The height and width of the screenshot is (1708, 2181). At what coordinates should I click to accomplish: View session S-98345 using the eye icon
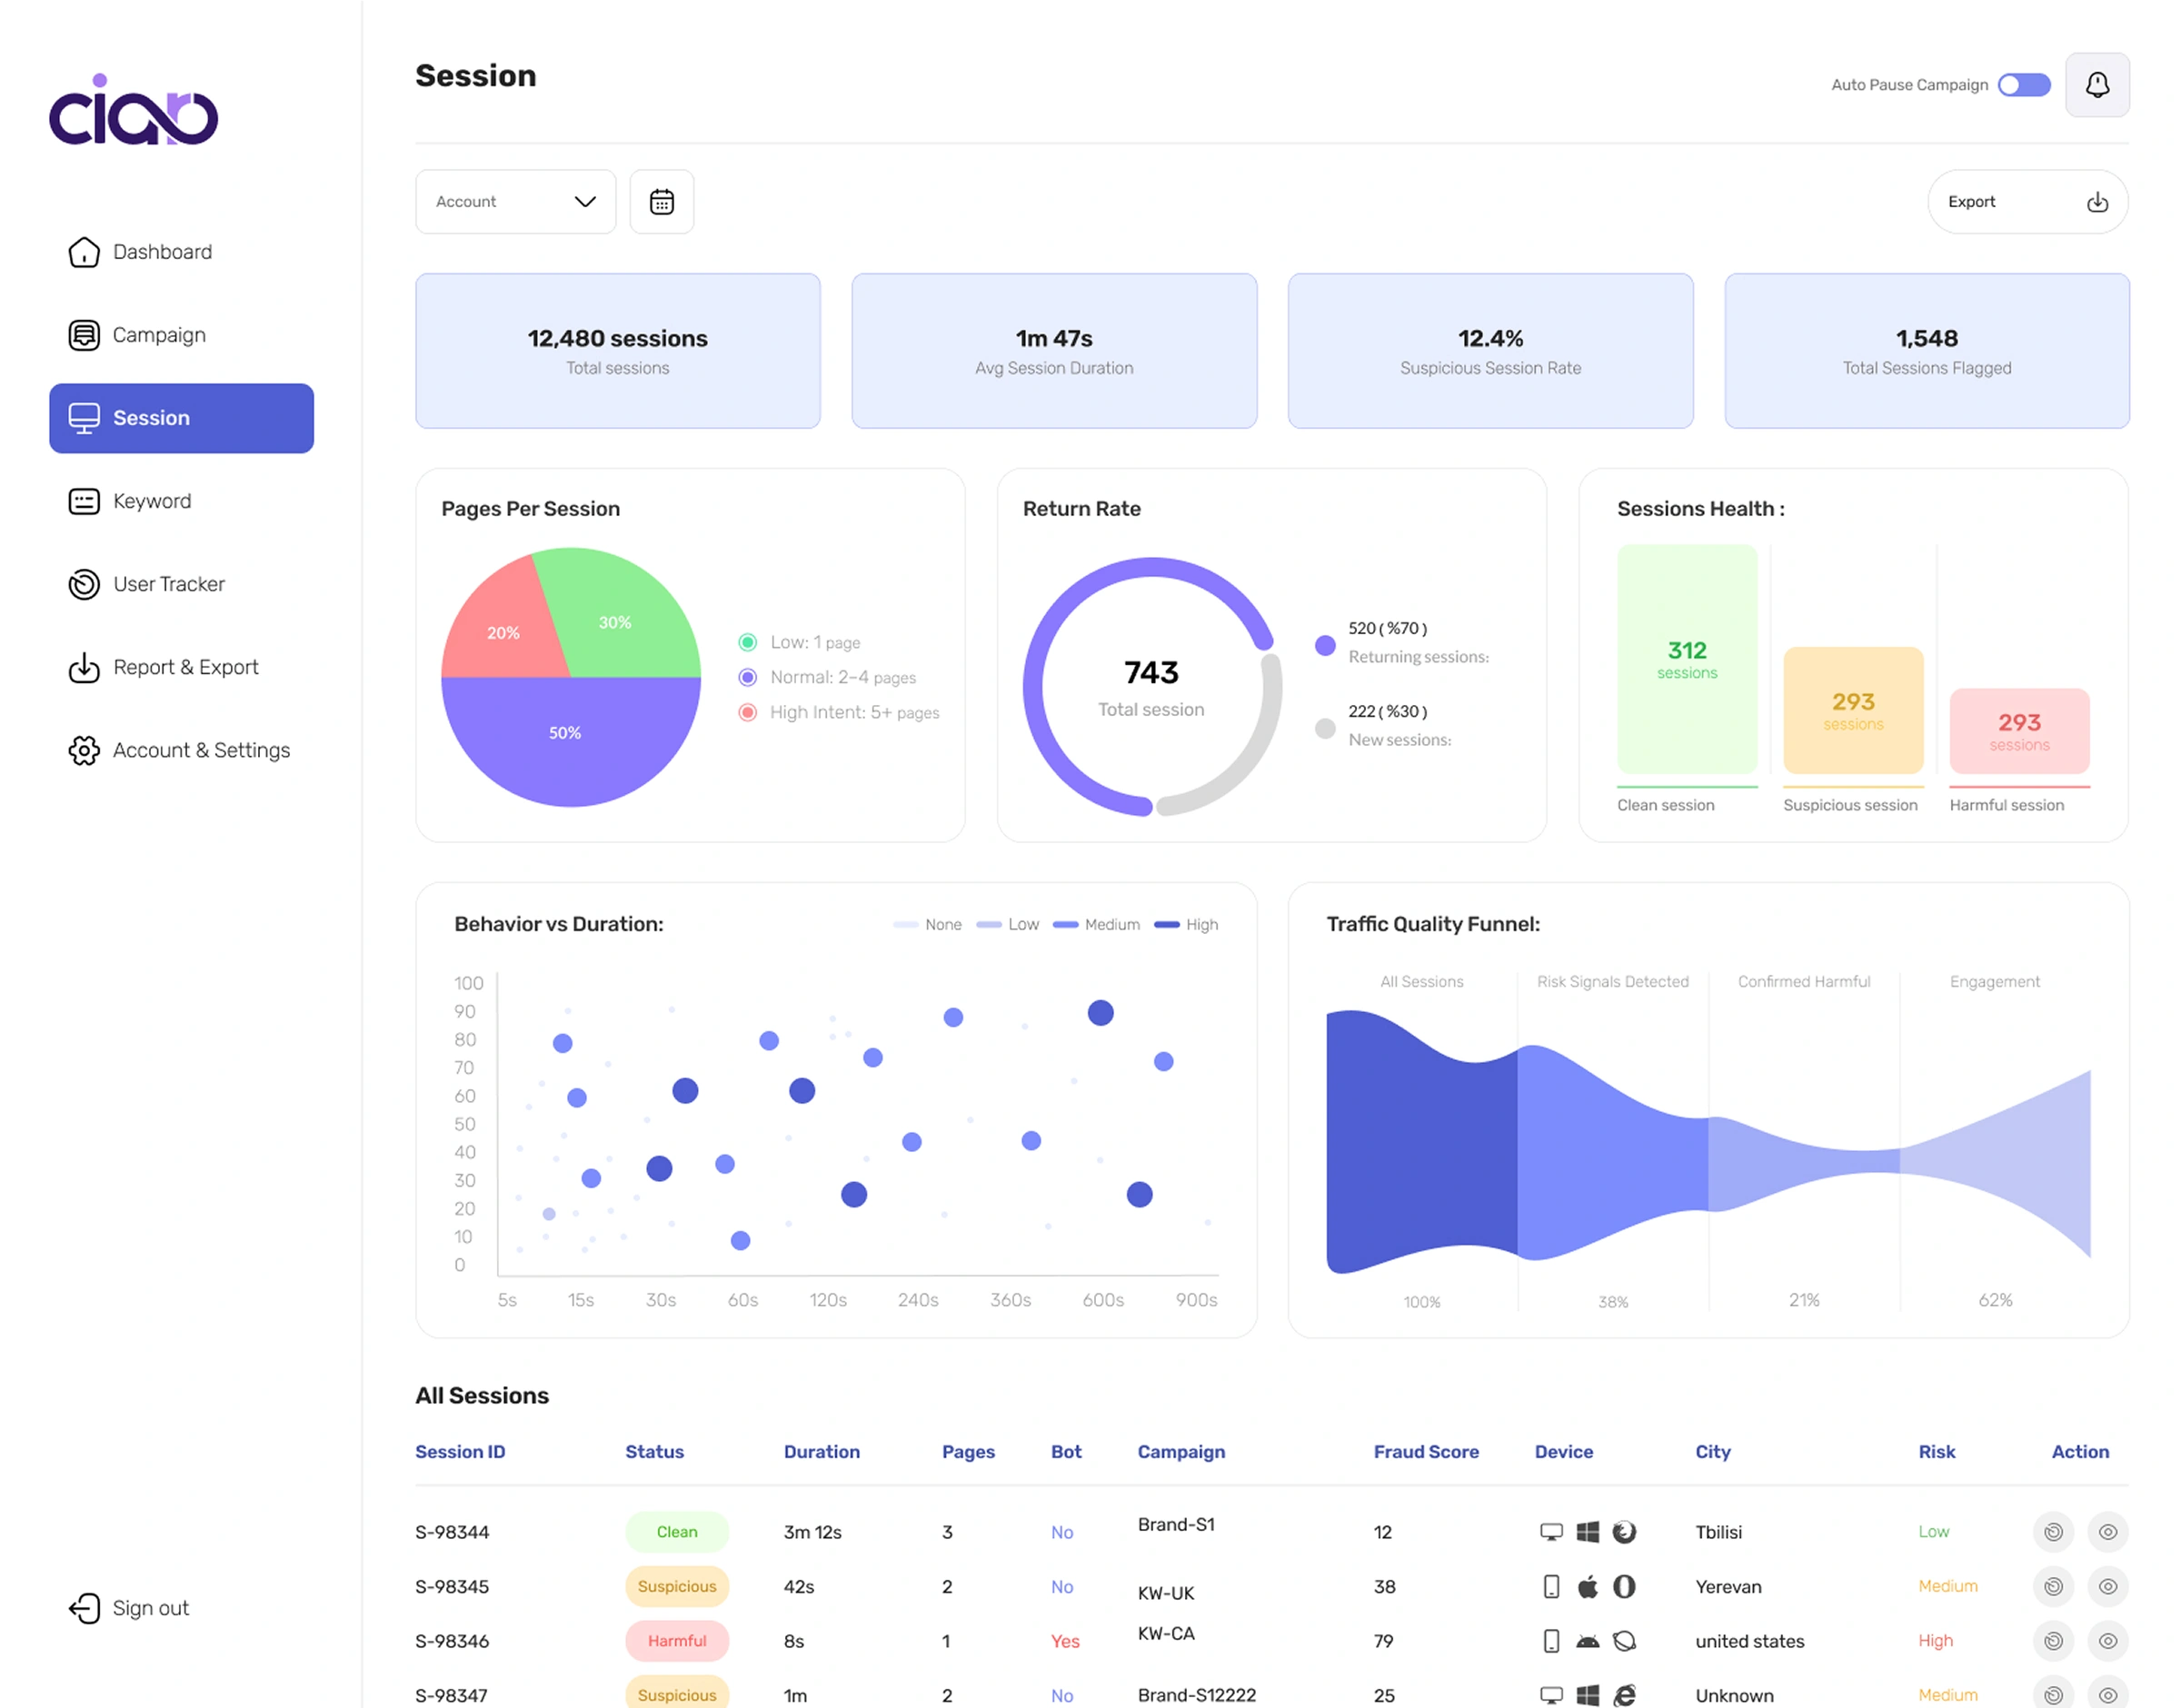click(x=2107, y=1586)
